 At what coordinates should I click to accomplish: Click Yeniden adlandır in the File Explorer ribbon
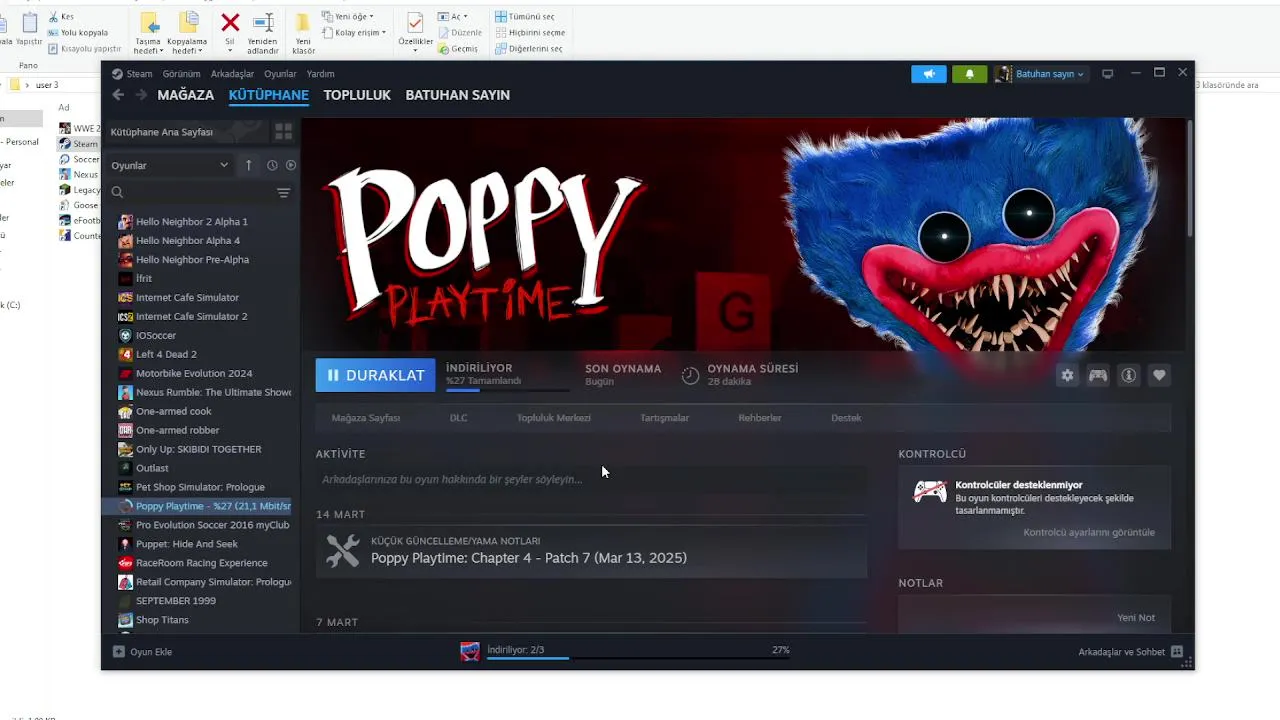263,33
